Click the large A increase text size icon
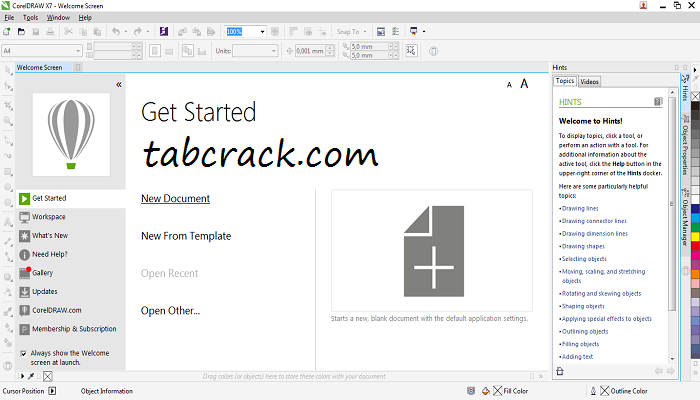700x400 pixels. pos(524,83)
